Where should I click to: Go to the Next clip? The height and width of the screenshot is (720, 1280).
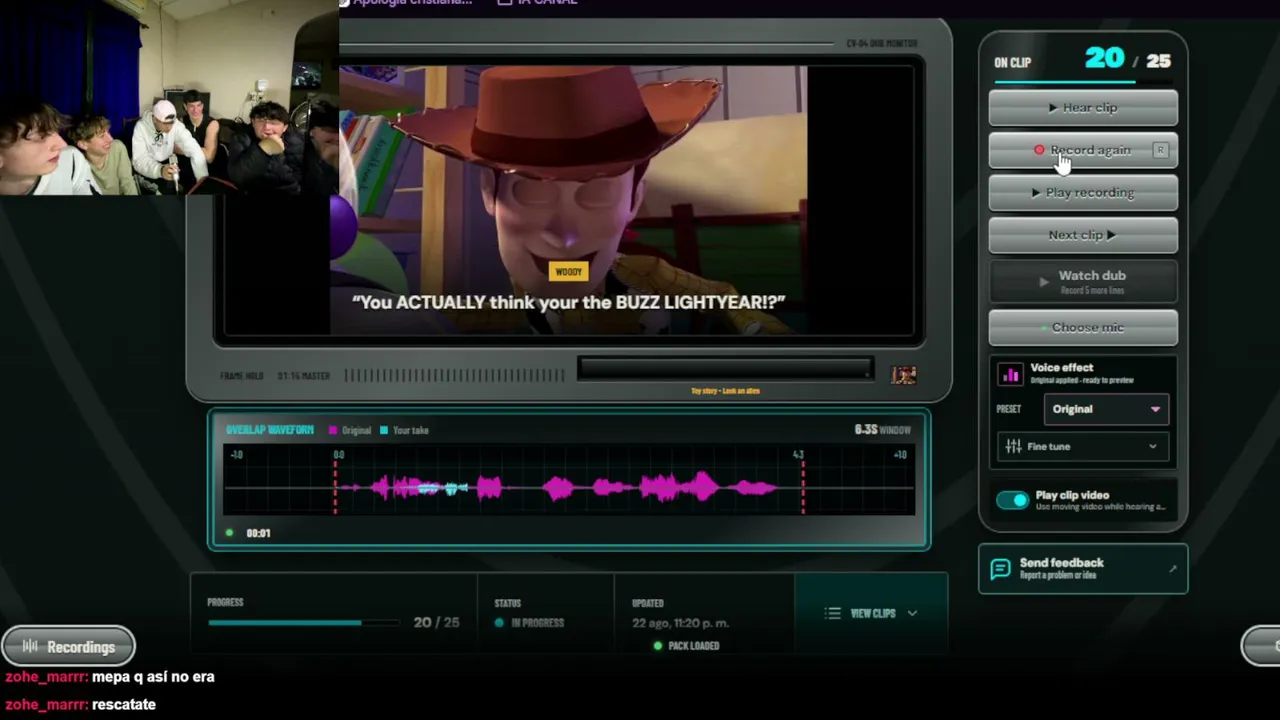click(1083, 235)
